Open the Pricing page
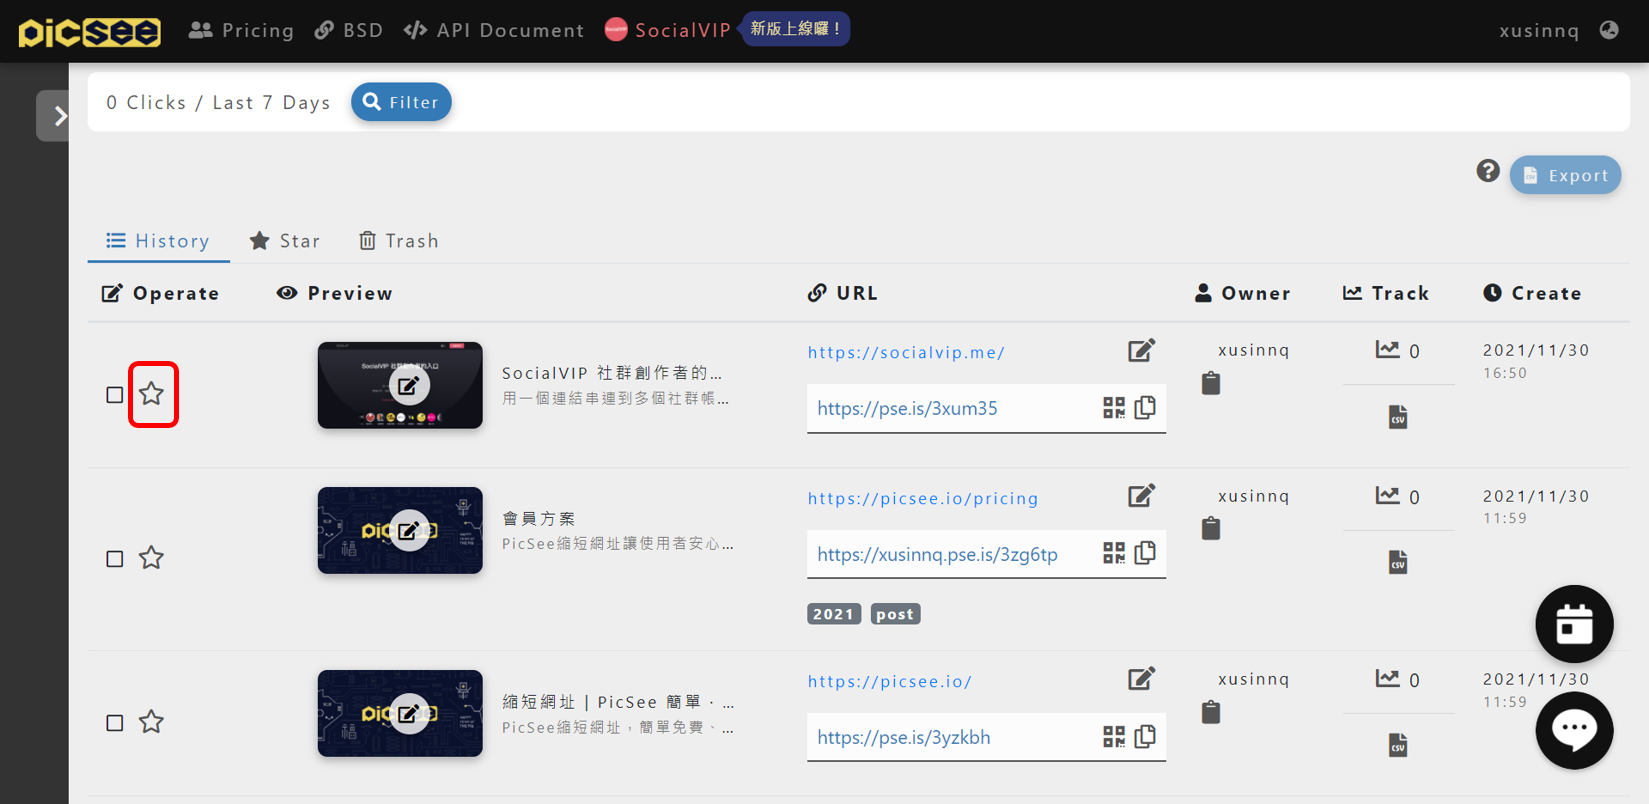This screenshot has height=804, width=1649. [x=242, y=30]
